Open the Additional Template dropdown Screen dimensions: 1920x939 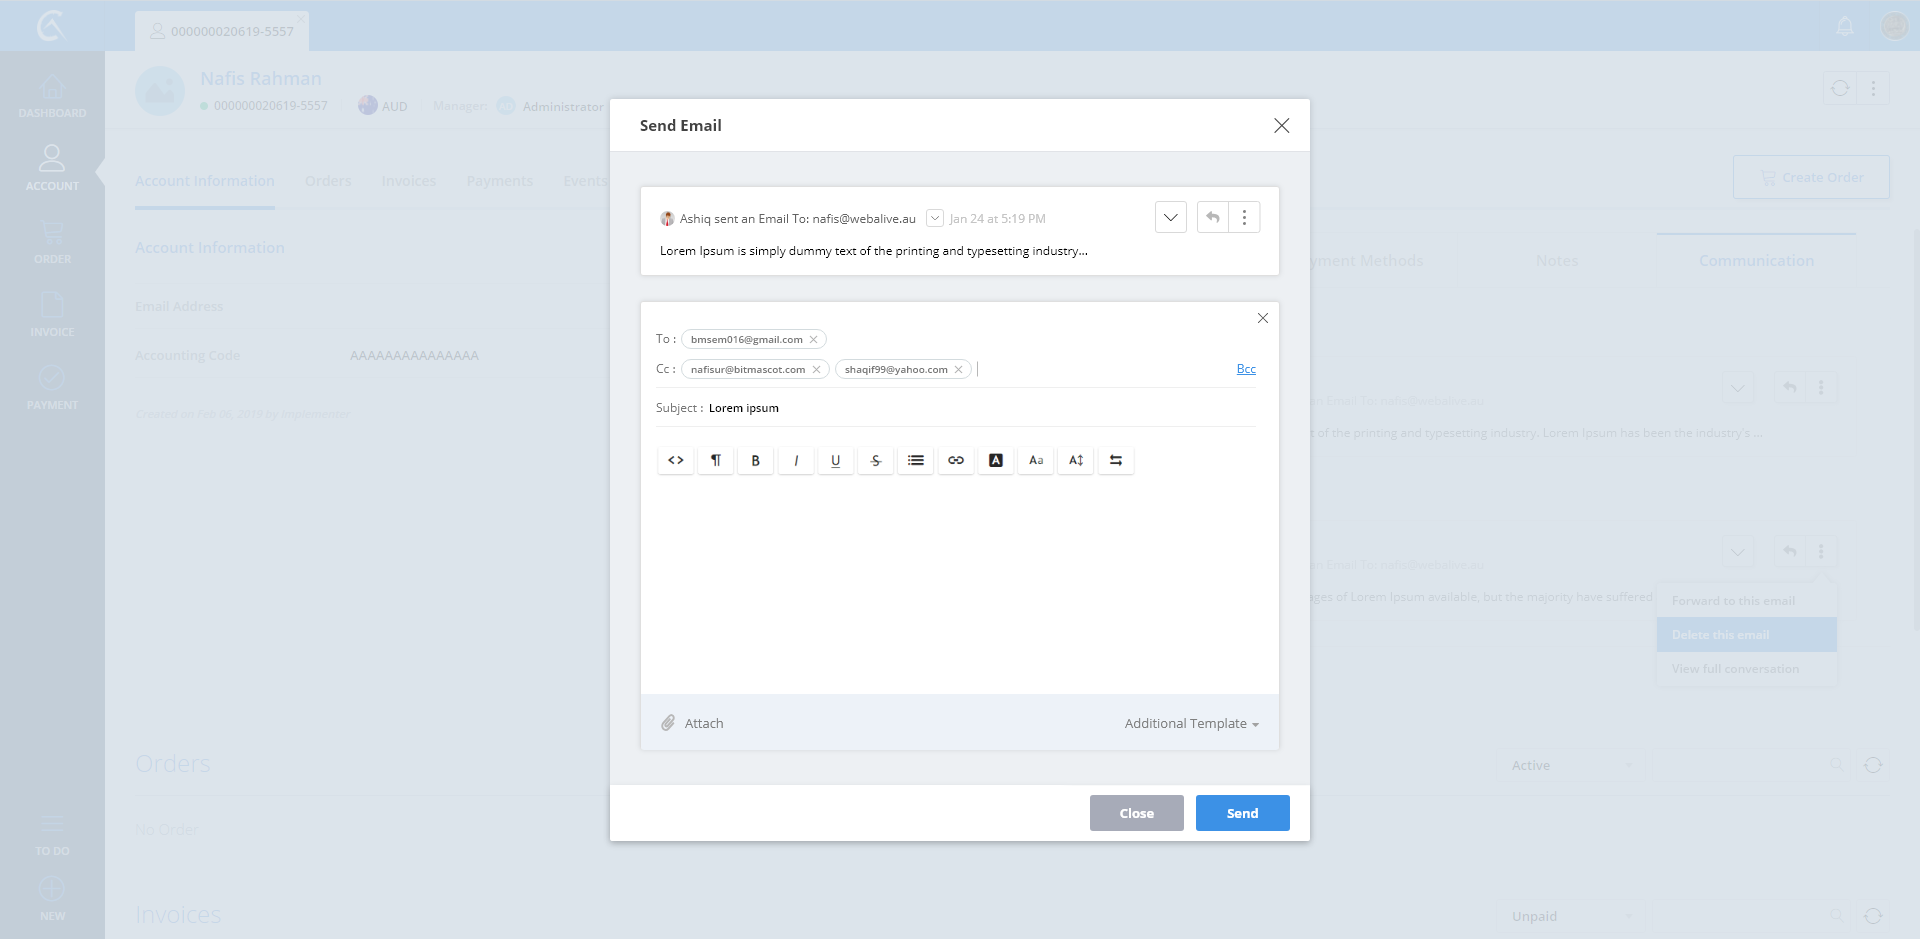tap(1191, 723)
